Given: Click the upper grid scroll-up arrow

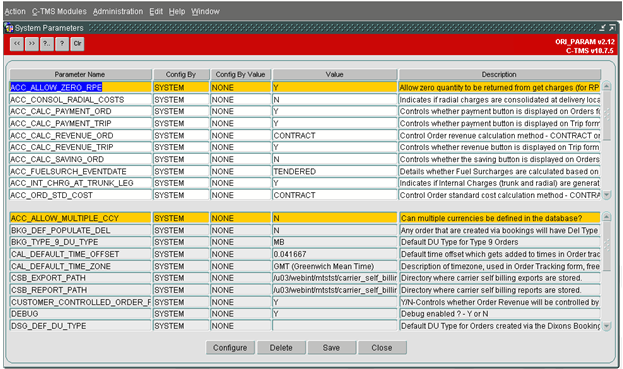Looking at the screenshot, I should (607, 86).
